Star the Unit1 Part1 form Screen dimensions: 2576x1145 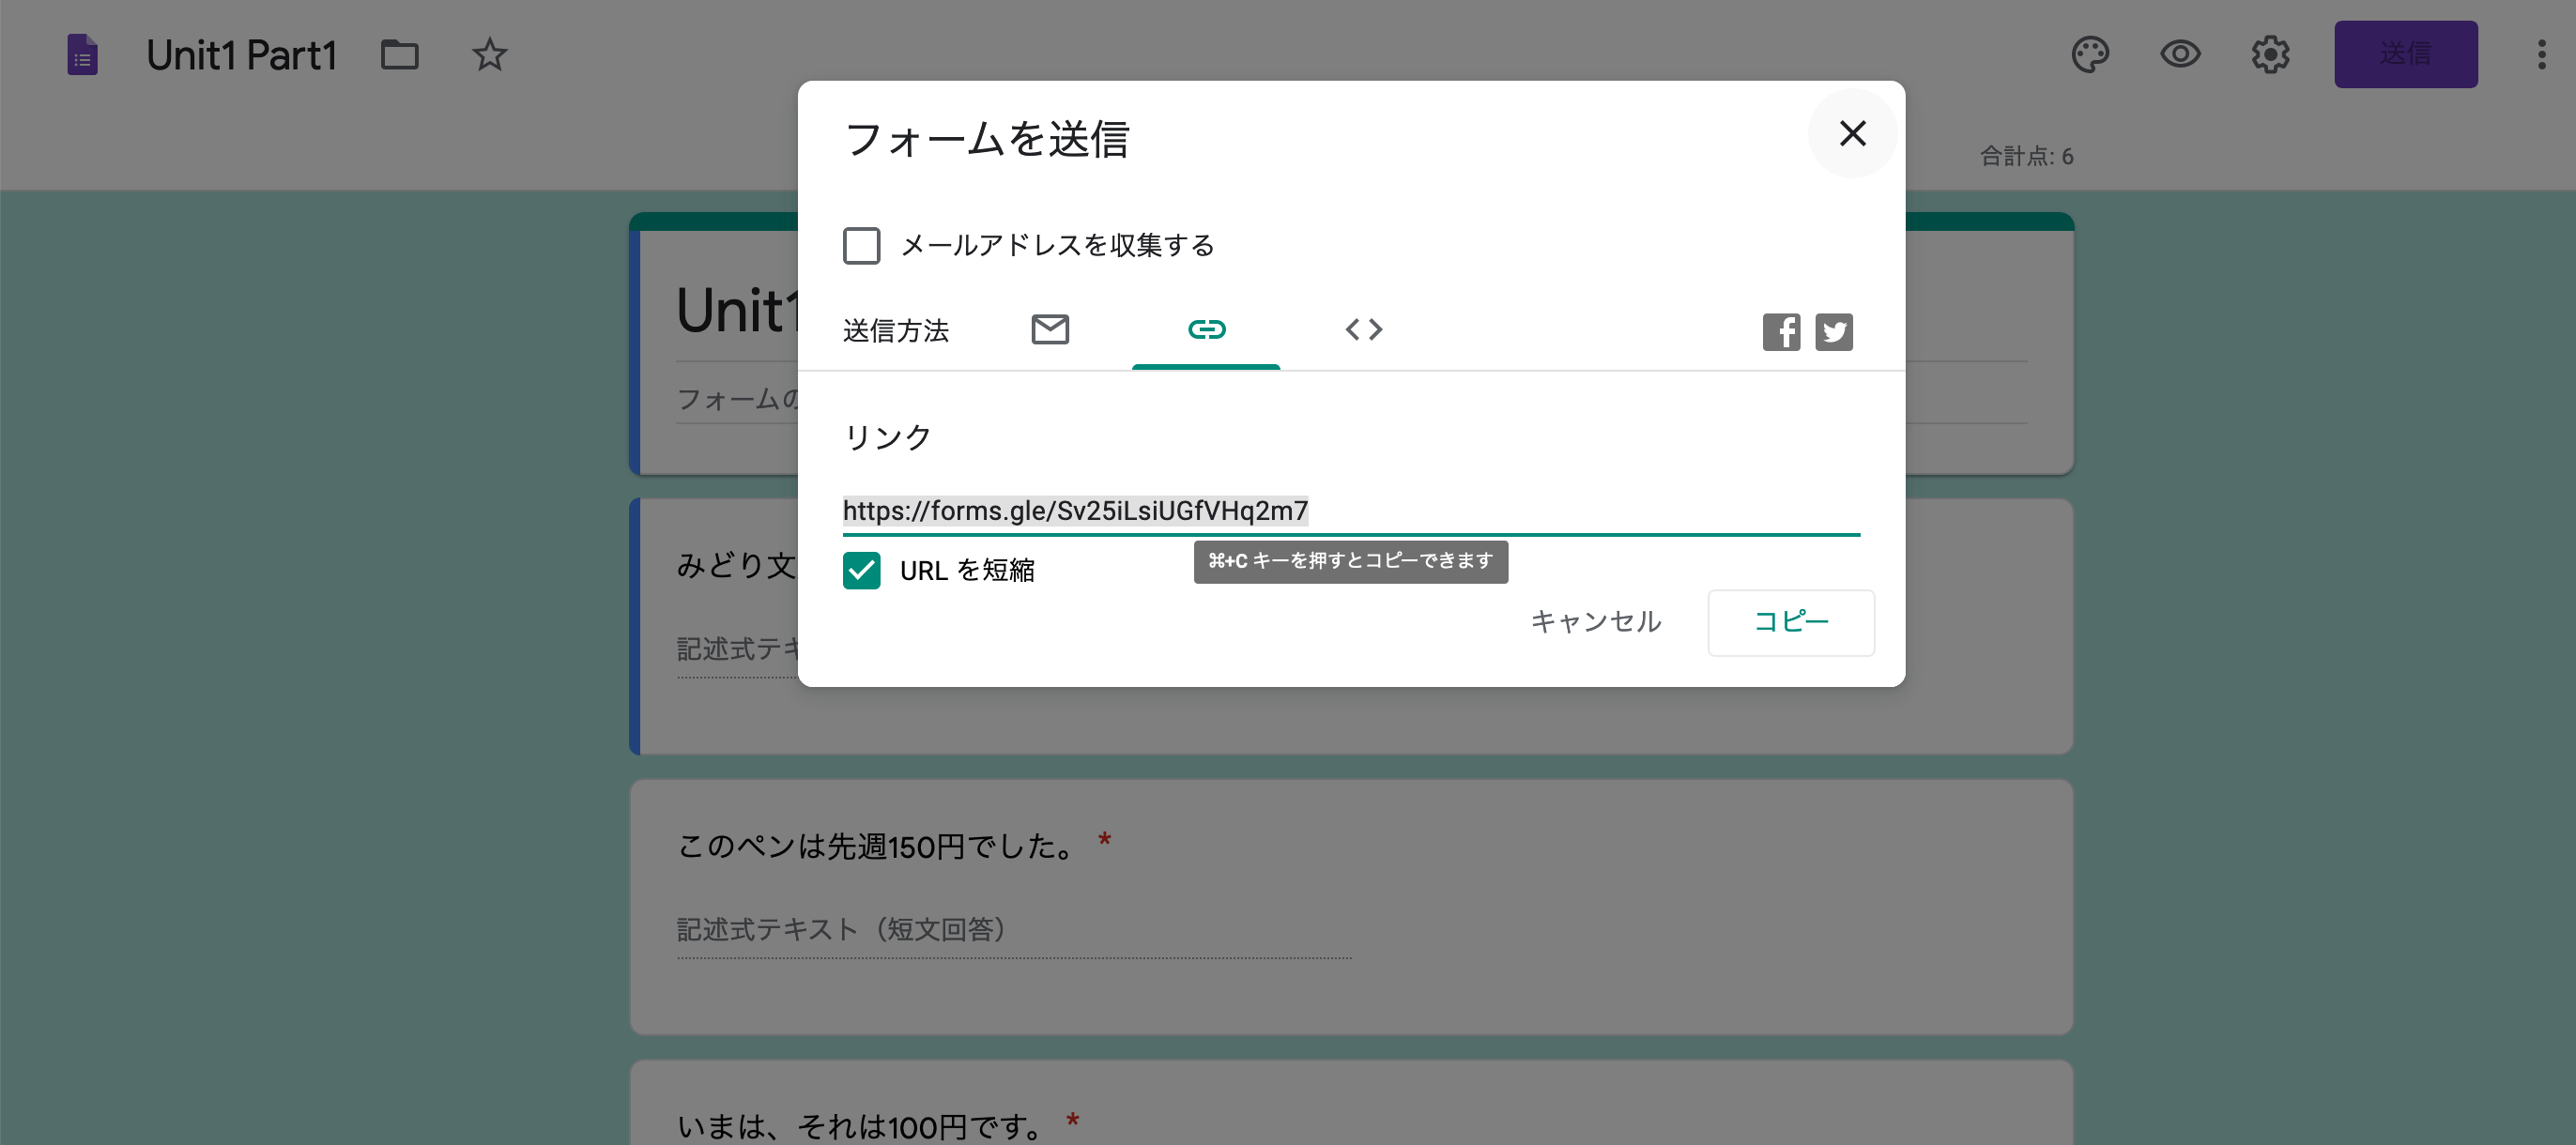pos(489,54)
